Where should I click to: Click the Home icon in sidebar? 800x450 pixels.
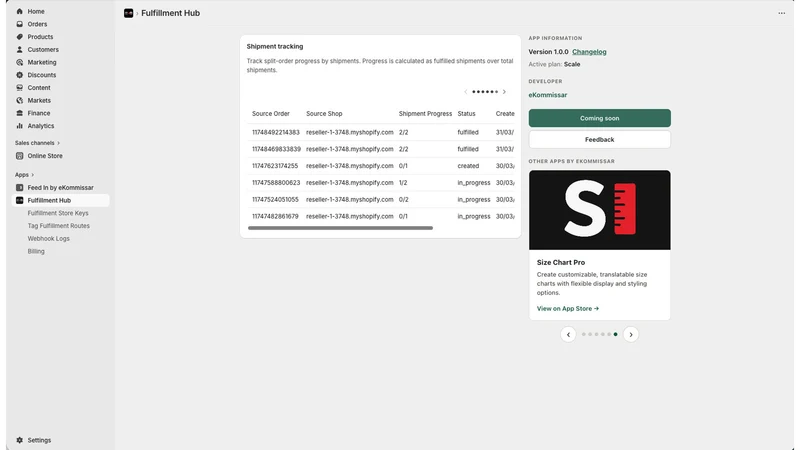click(19, 11)
